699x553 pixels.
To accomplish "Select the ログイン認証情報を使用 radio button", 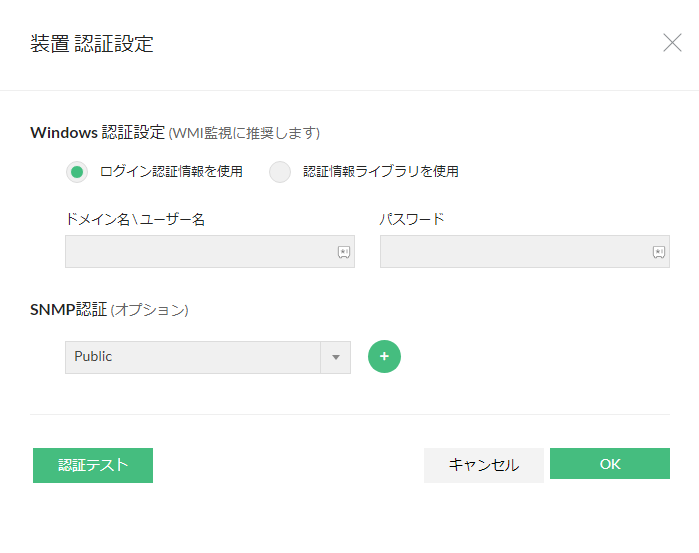I will pyautogui.click(x=77, y=172).
